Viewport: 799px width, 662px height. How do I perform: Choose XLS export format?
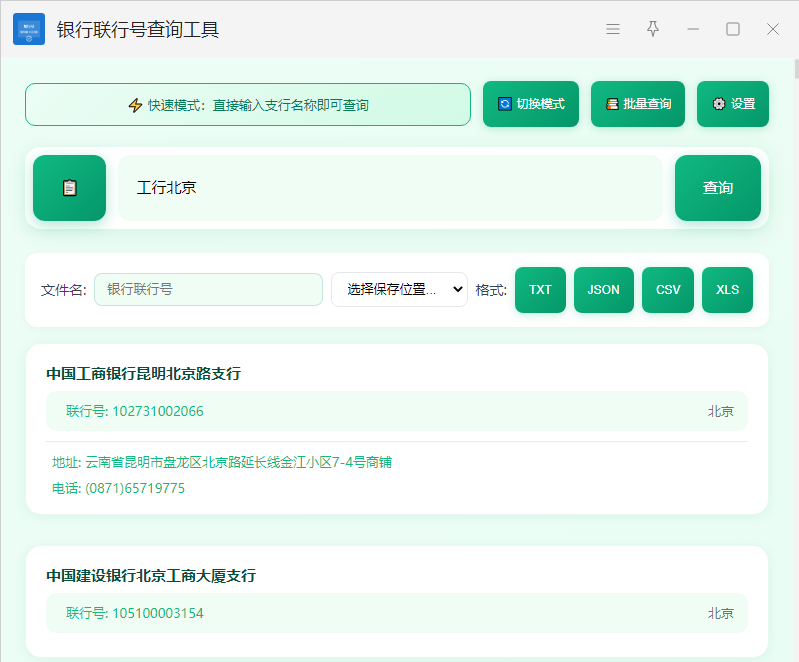click(x=727, y=290)
